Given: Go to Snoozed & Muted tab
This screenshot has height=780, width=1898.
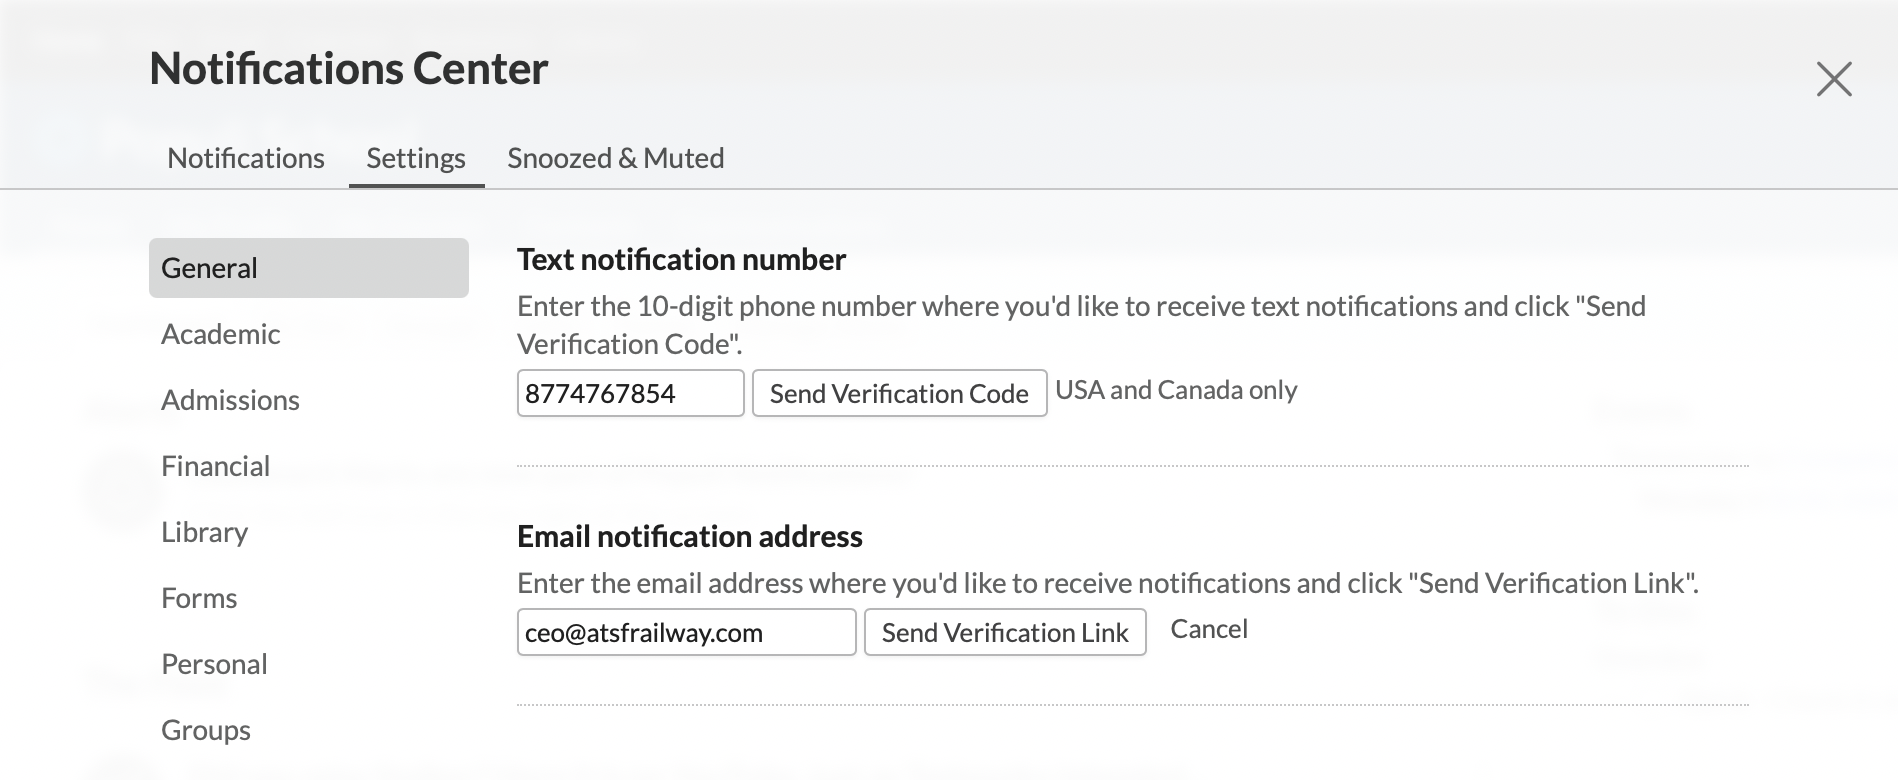Looking at the screenshot, I should pos(616,158).
